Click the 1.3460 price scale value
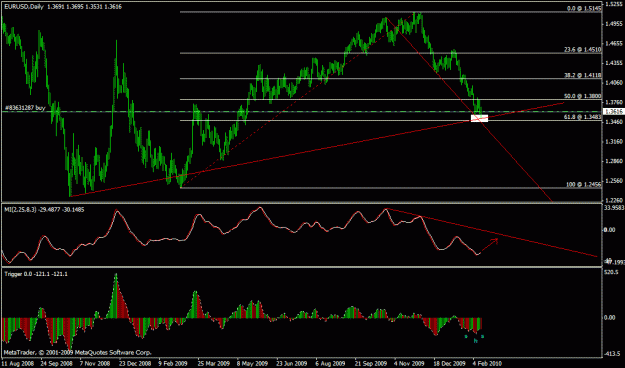Viewport: 625px width, 368px height. point(614,122)
